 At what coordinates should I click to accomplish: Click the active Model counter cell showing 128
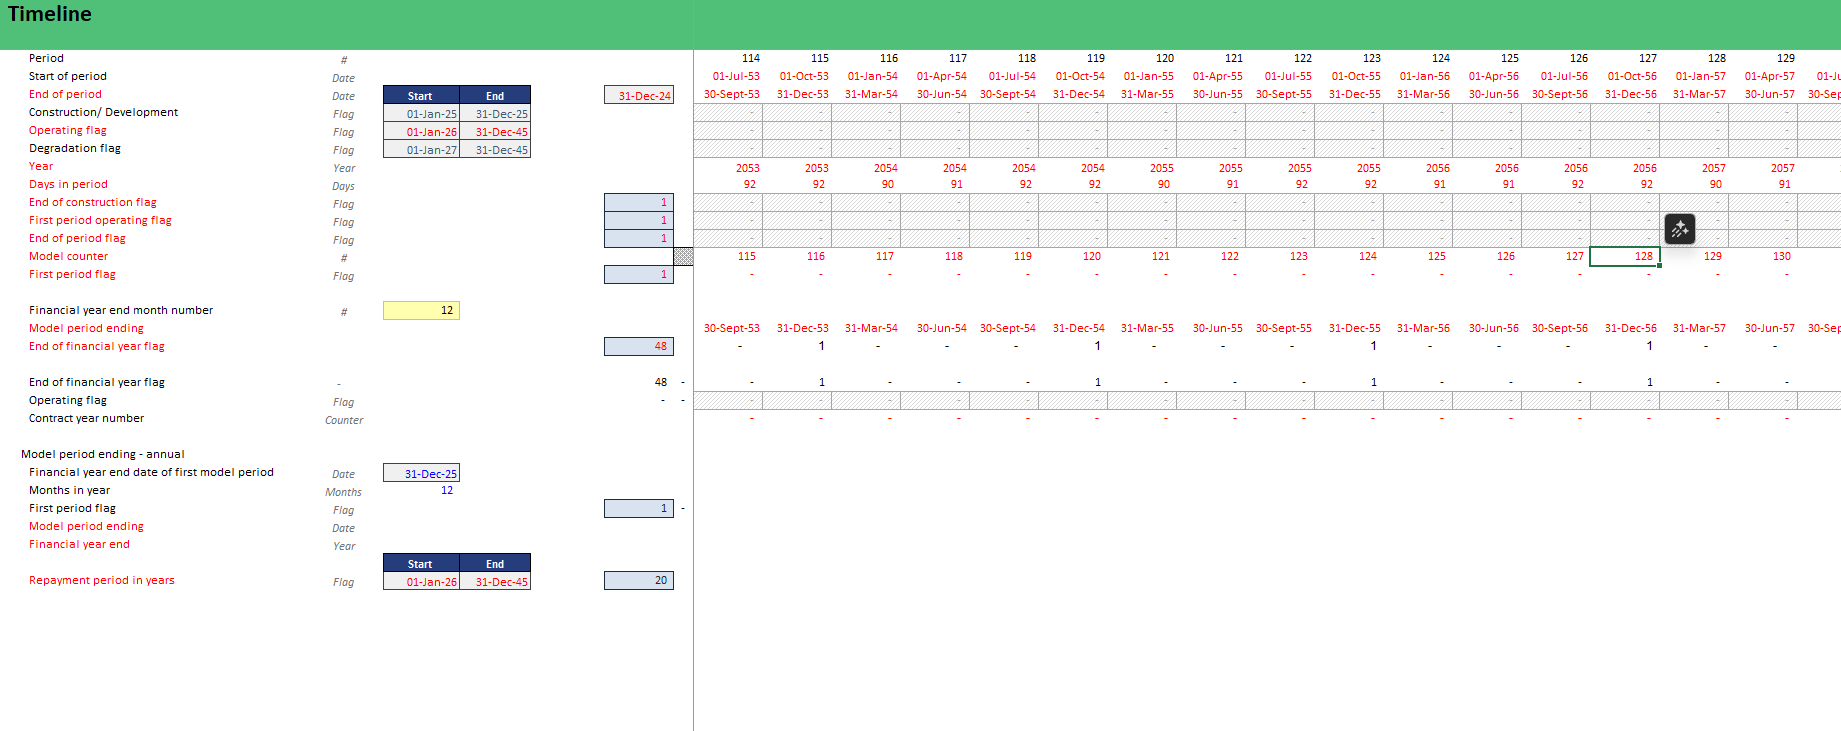click(1625, 257)
